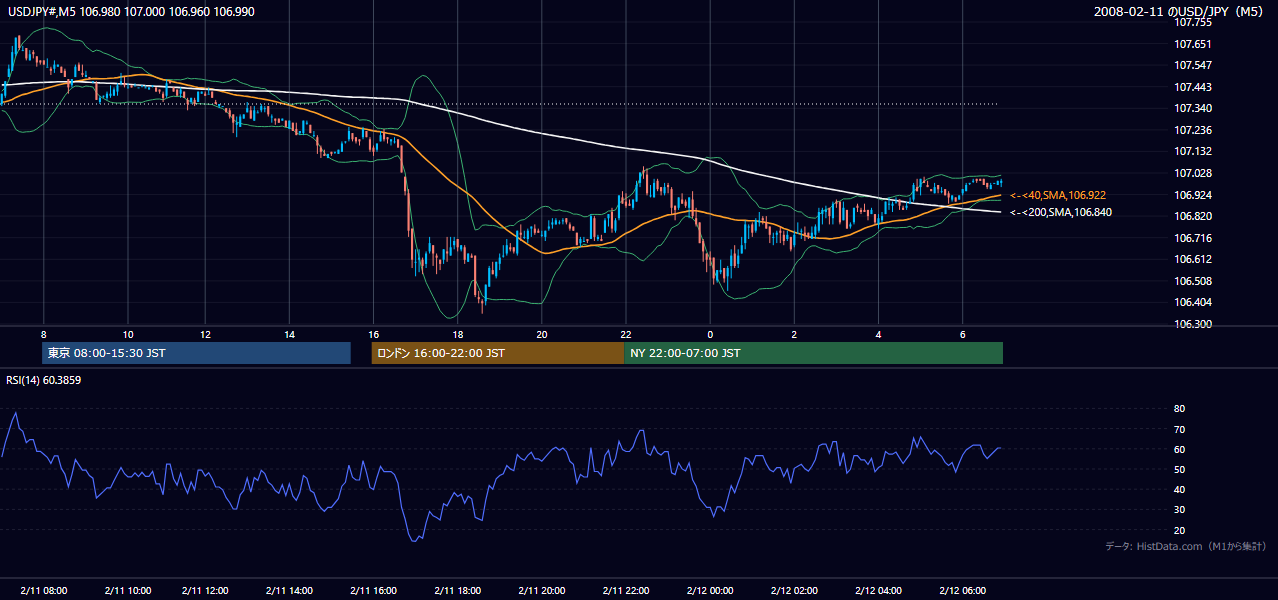Click the 40 SMA label 106.922
This screenshot has width=1278, height=600.
point(1058,195)
